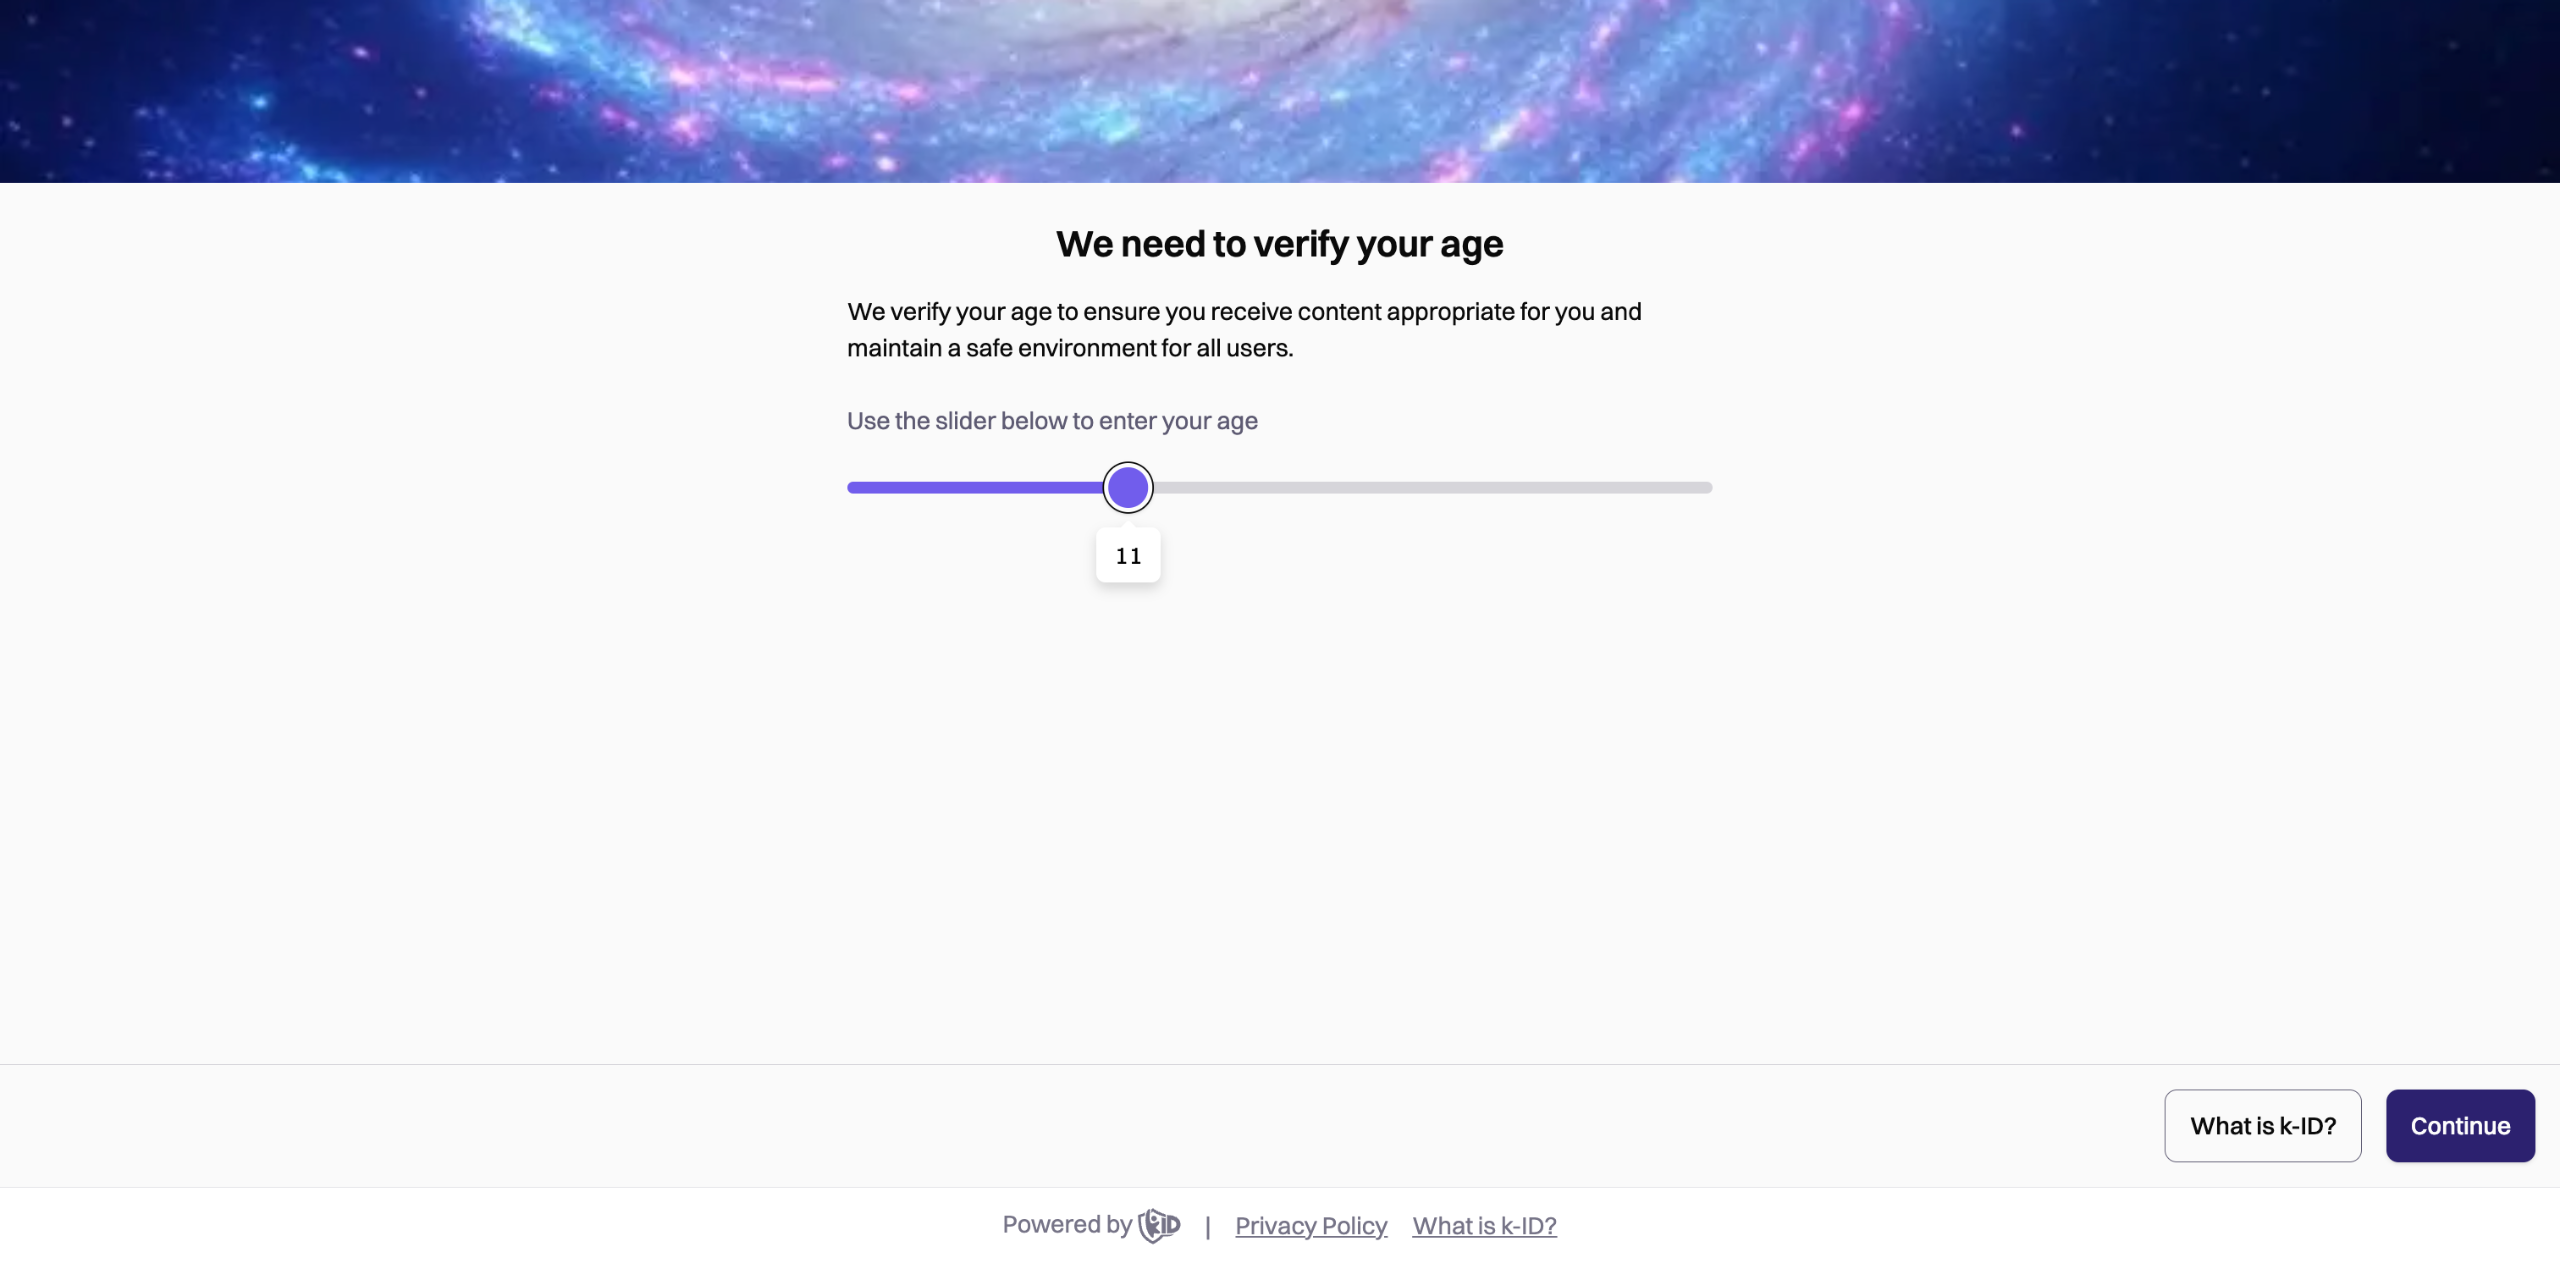
Task: Click the k-ID shield logo in footer
Action: 1159,1225
